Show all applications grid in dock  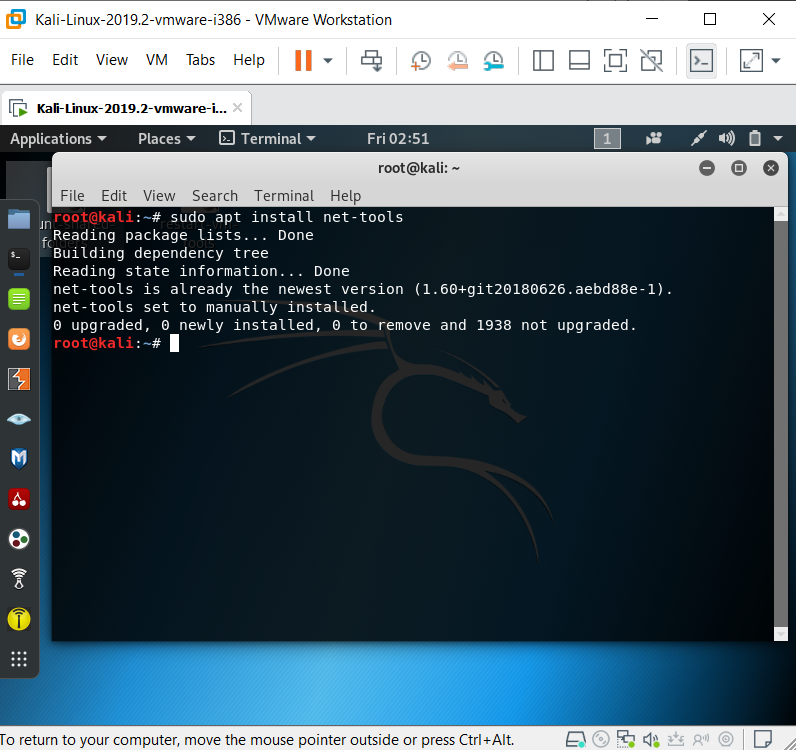click(18, 658)
